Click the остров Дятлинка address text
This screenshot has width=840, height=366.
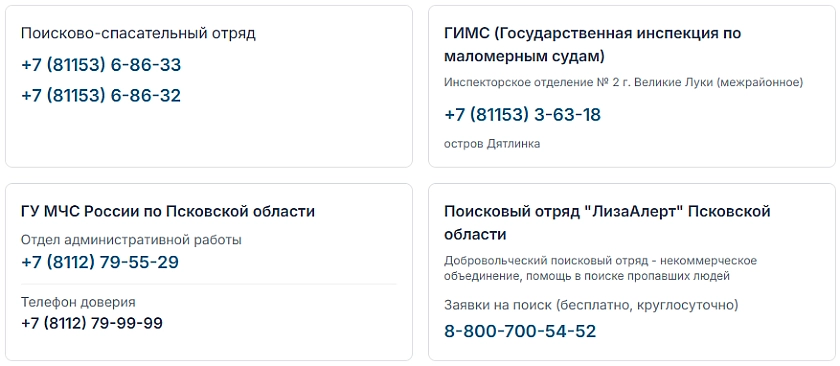click(492, 144)
